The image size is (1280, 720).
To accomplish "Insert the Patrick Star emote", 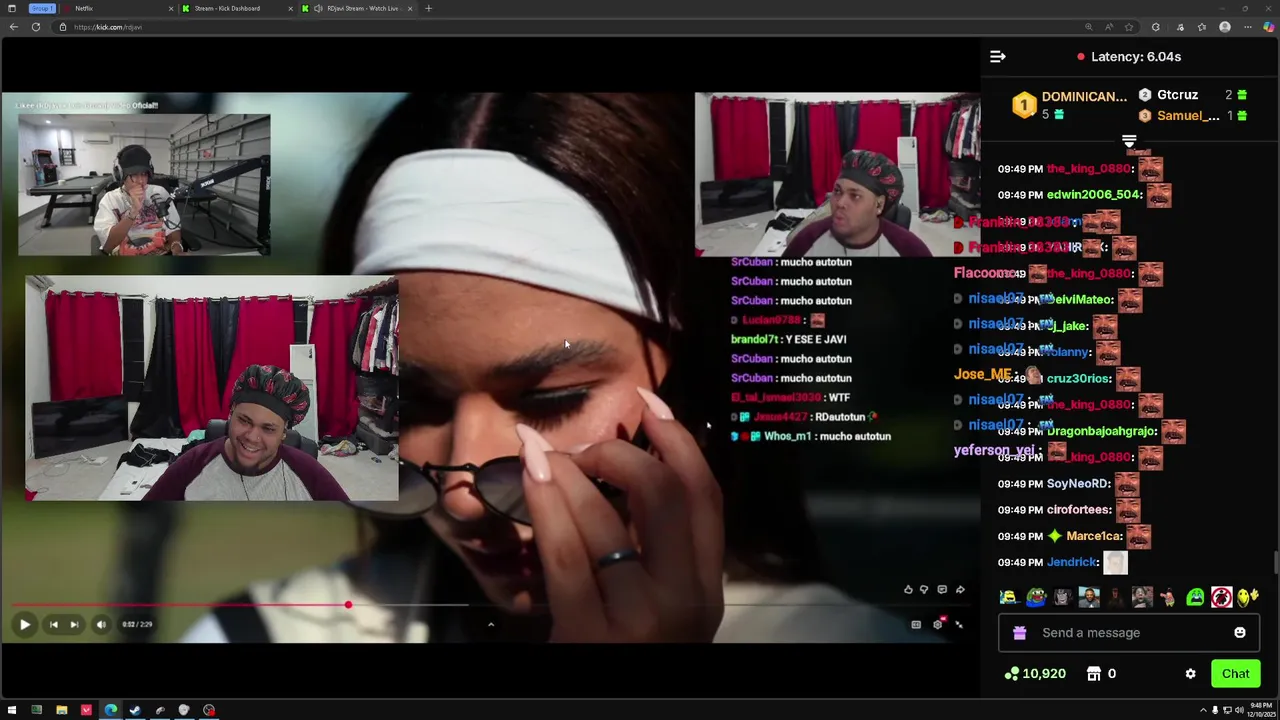I will pos(1168,598).
